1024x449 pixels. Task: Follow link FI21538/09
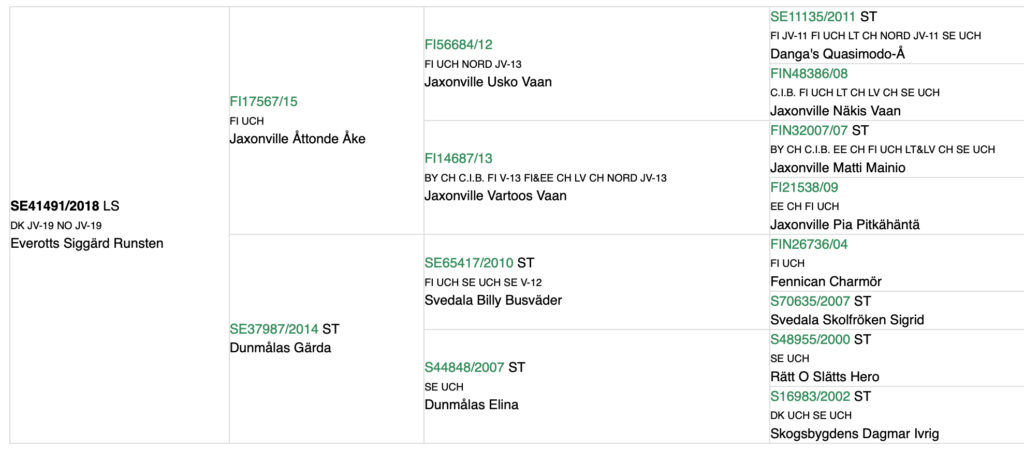coord(804,187)
